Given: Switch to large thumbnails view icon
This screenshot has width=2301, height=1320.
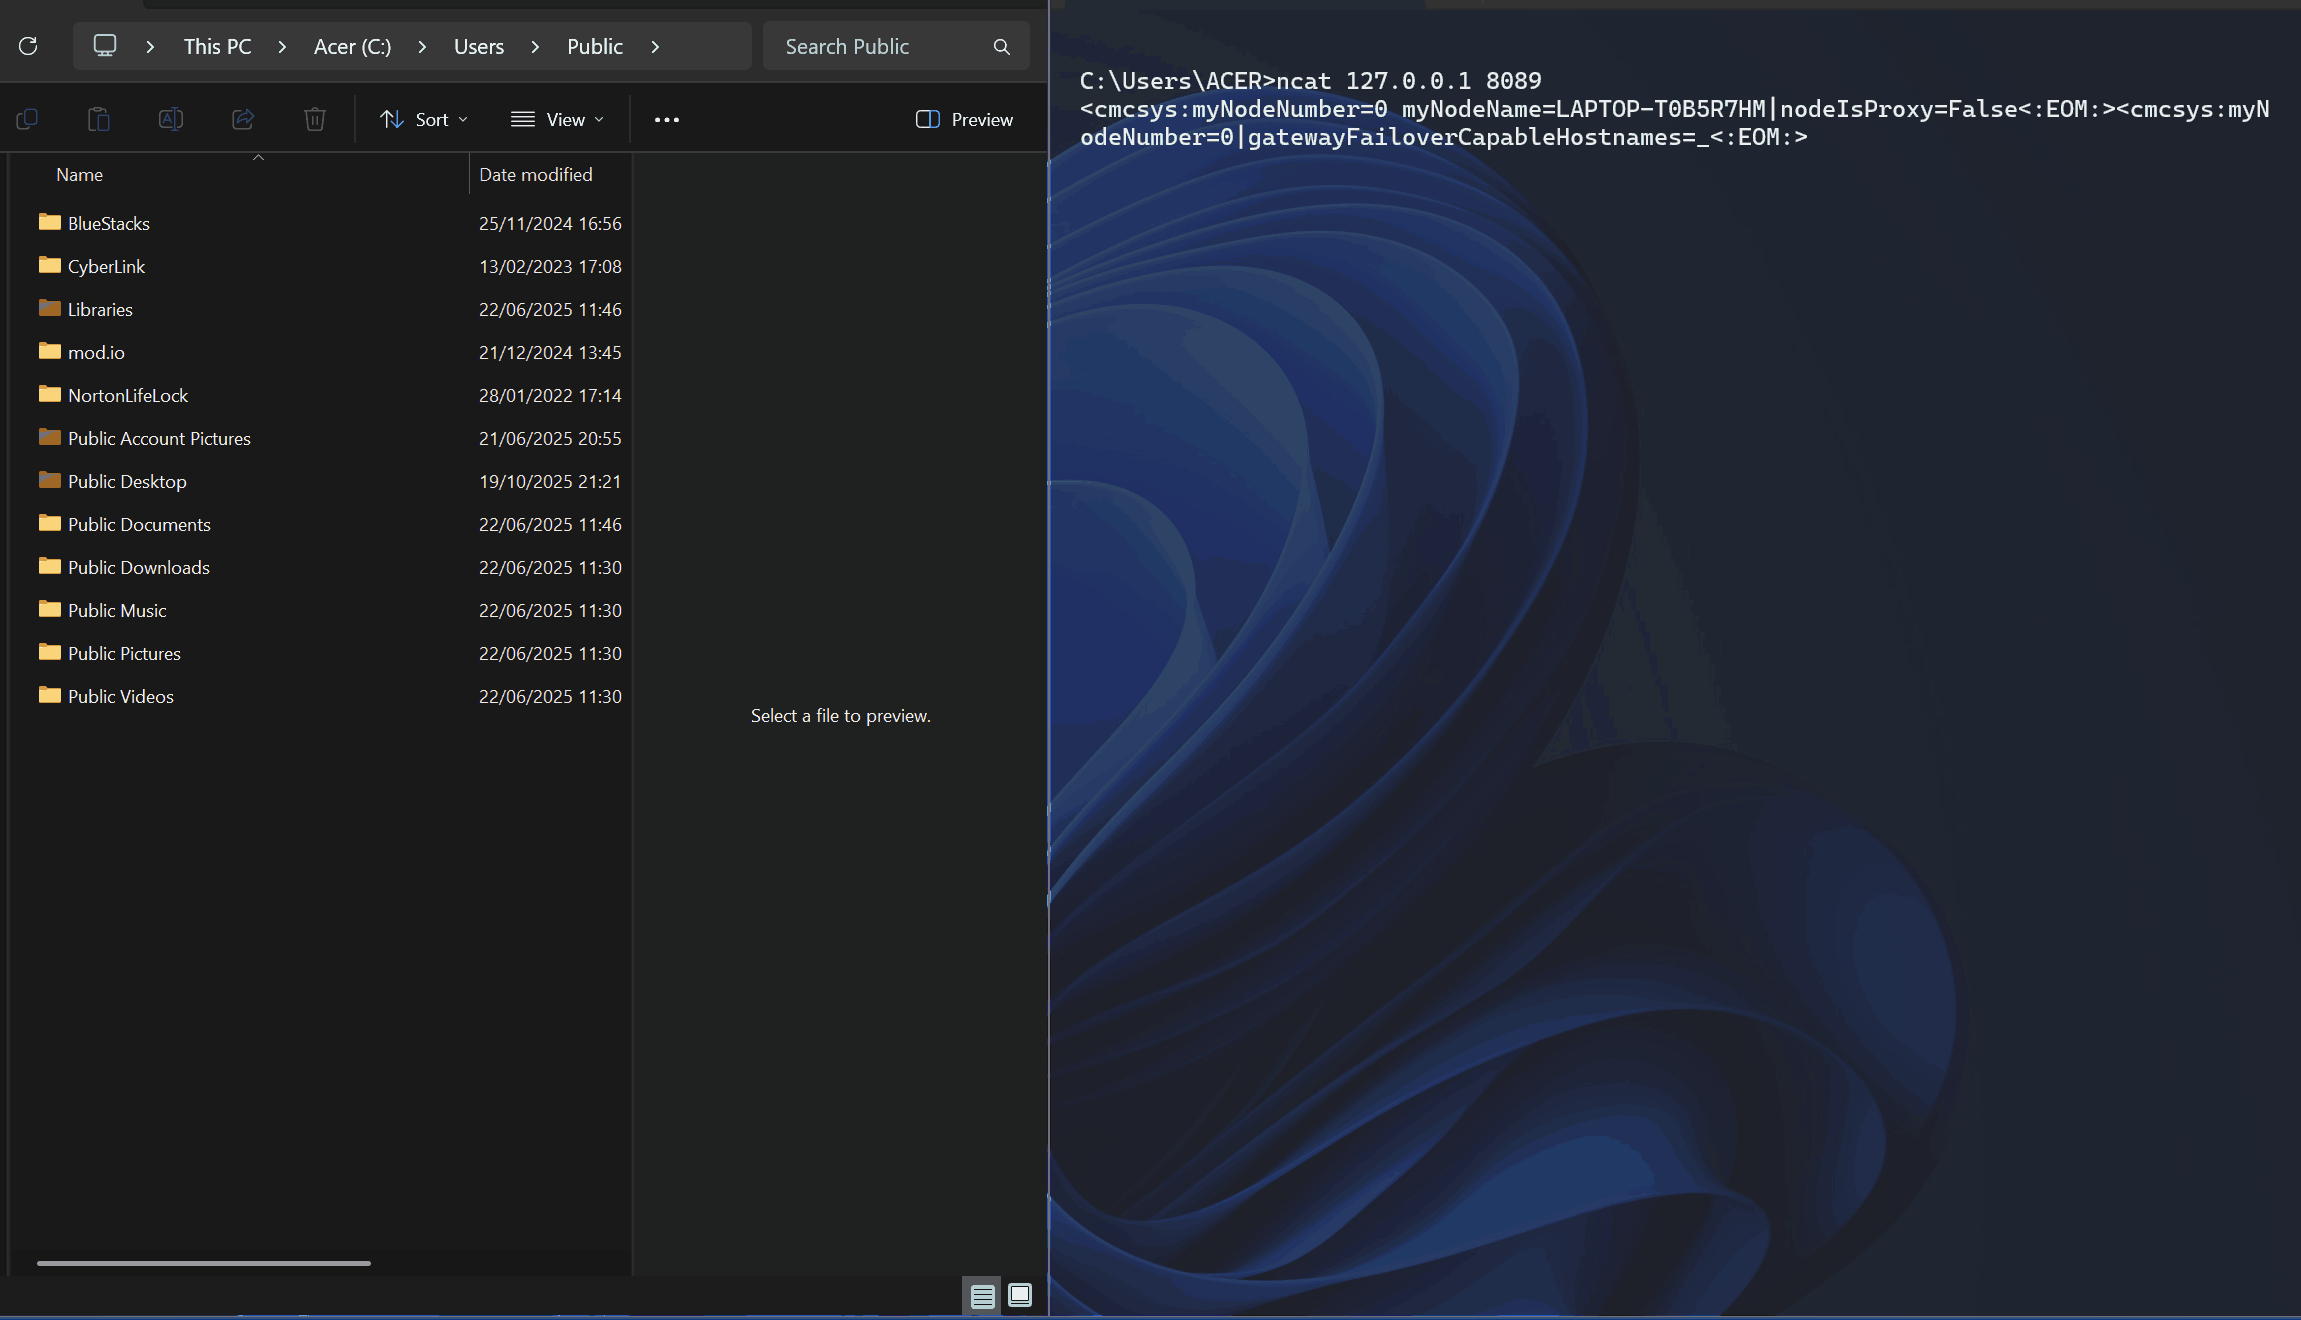Looking at the screenshot, I should point(1019,1295).
